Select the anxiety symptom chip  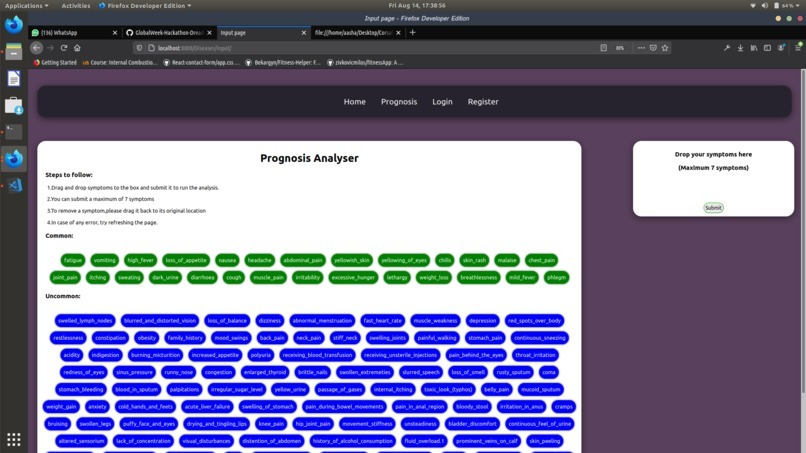(x=97, y=406)
